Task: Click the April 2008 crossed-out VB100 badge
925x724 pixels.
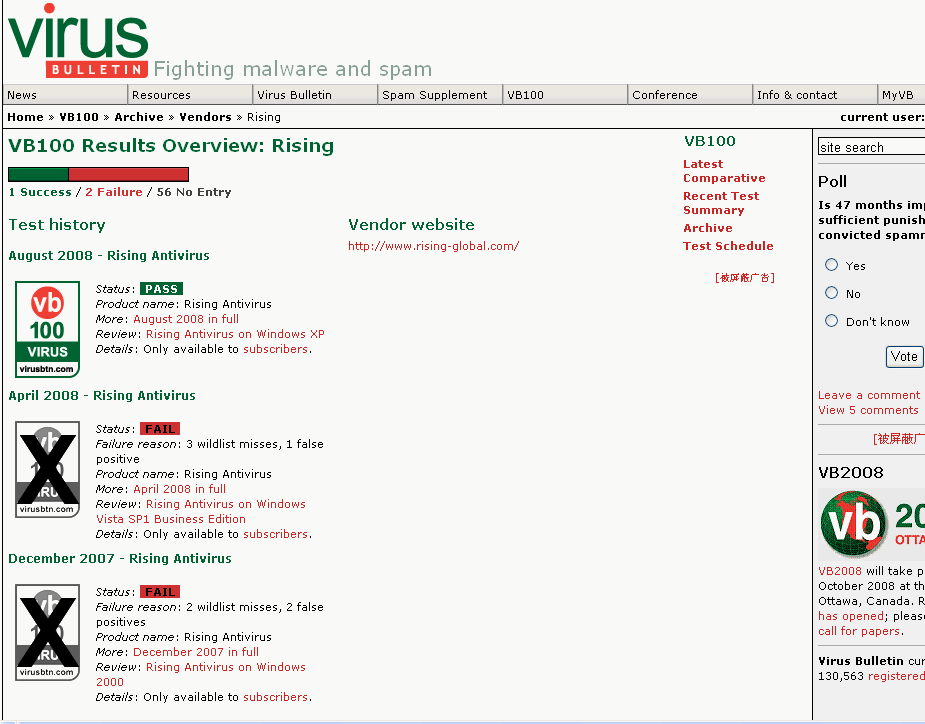Action: (x=47, y=469)
